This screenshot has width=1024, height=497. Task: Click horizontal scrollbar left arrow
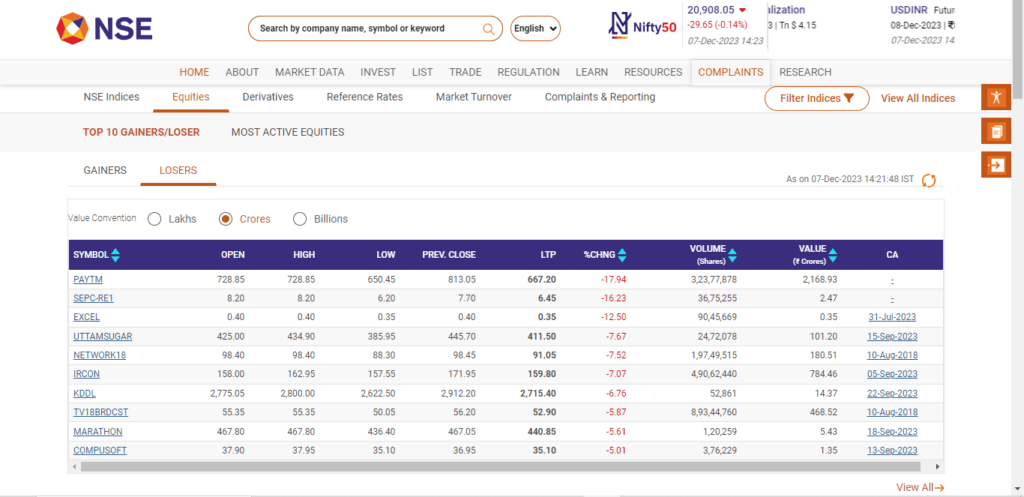click(x=74, y=467)
